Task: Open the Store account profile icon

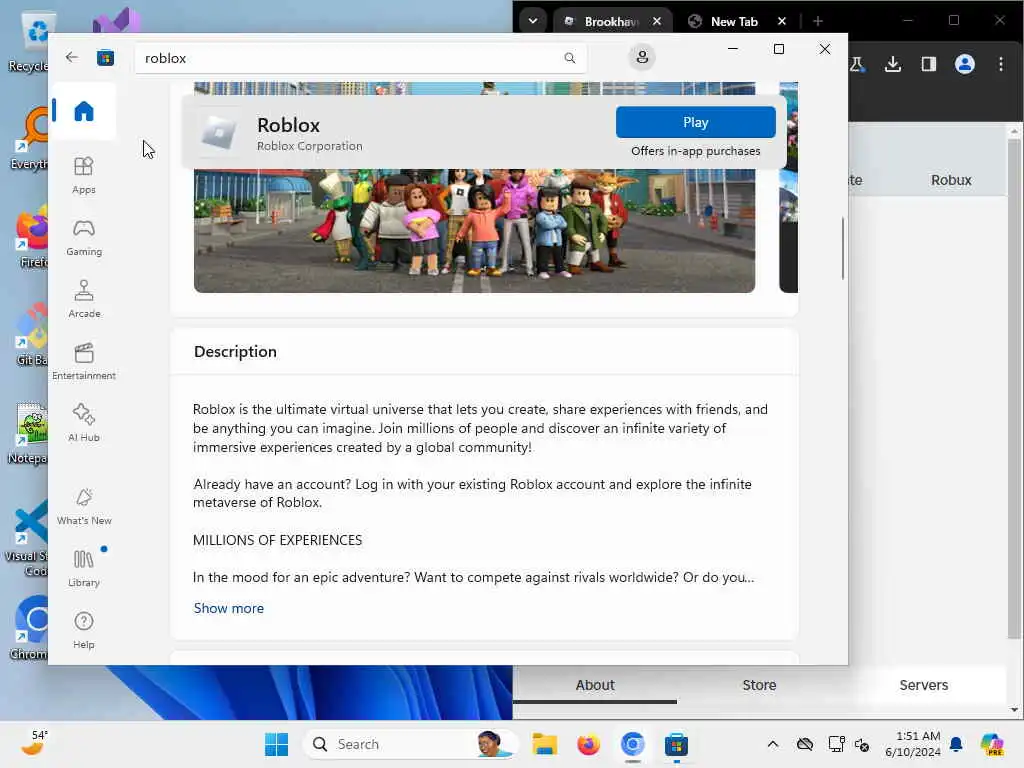Action: click(x=642, y=57)
